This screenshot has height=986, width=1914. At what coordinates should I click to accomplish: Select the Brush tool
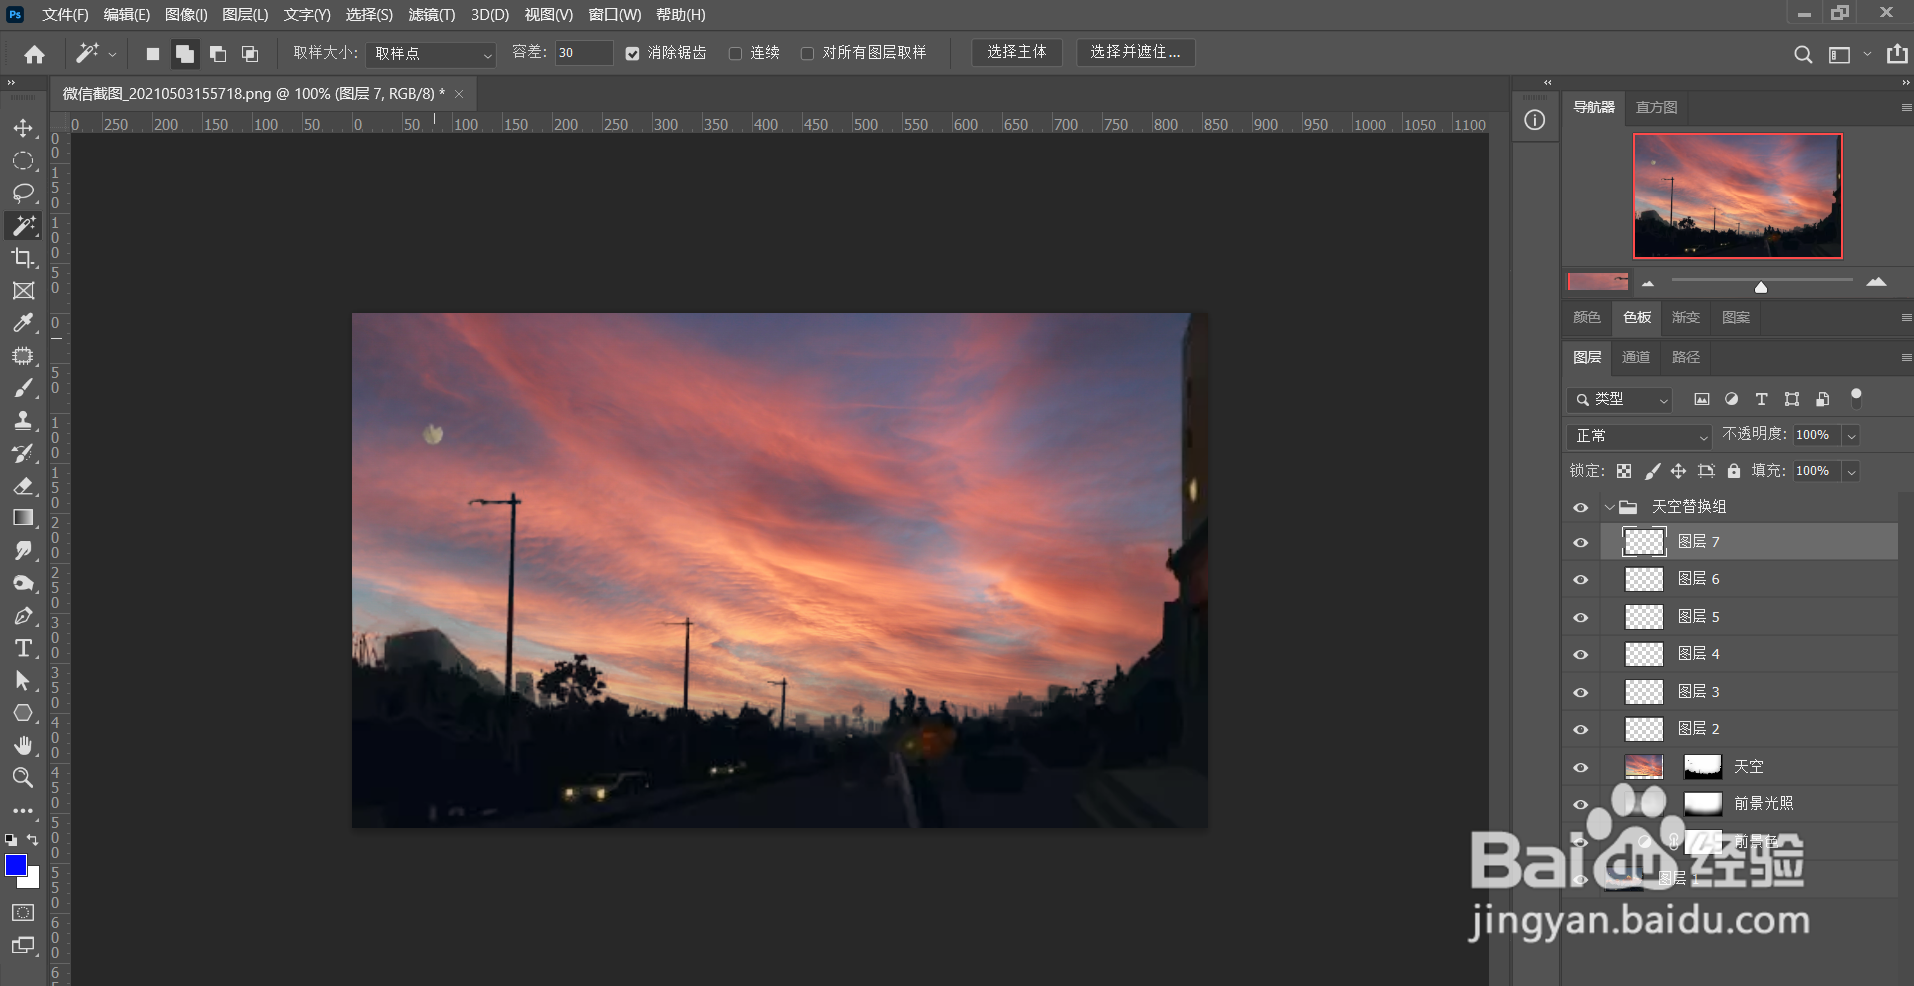[23, 388]
